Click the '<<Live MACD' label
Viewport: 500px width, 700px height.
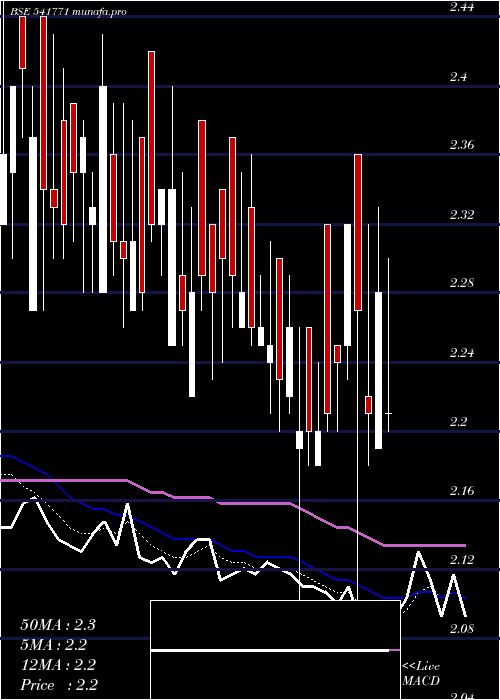pyautogui.click(x=421, y=674)
